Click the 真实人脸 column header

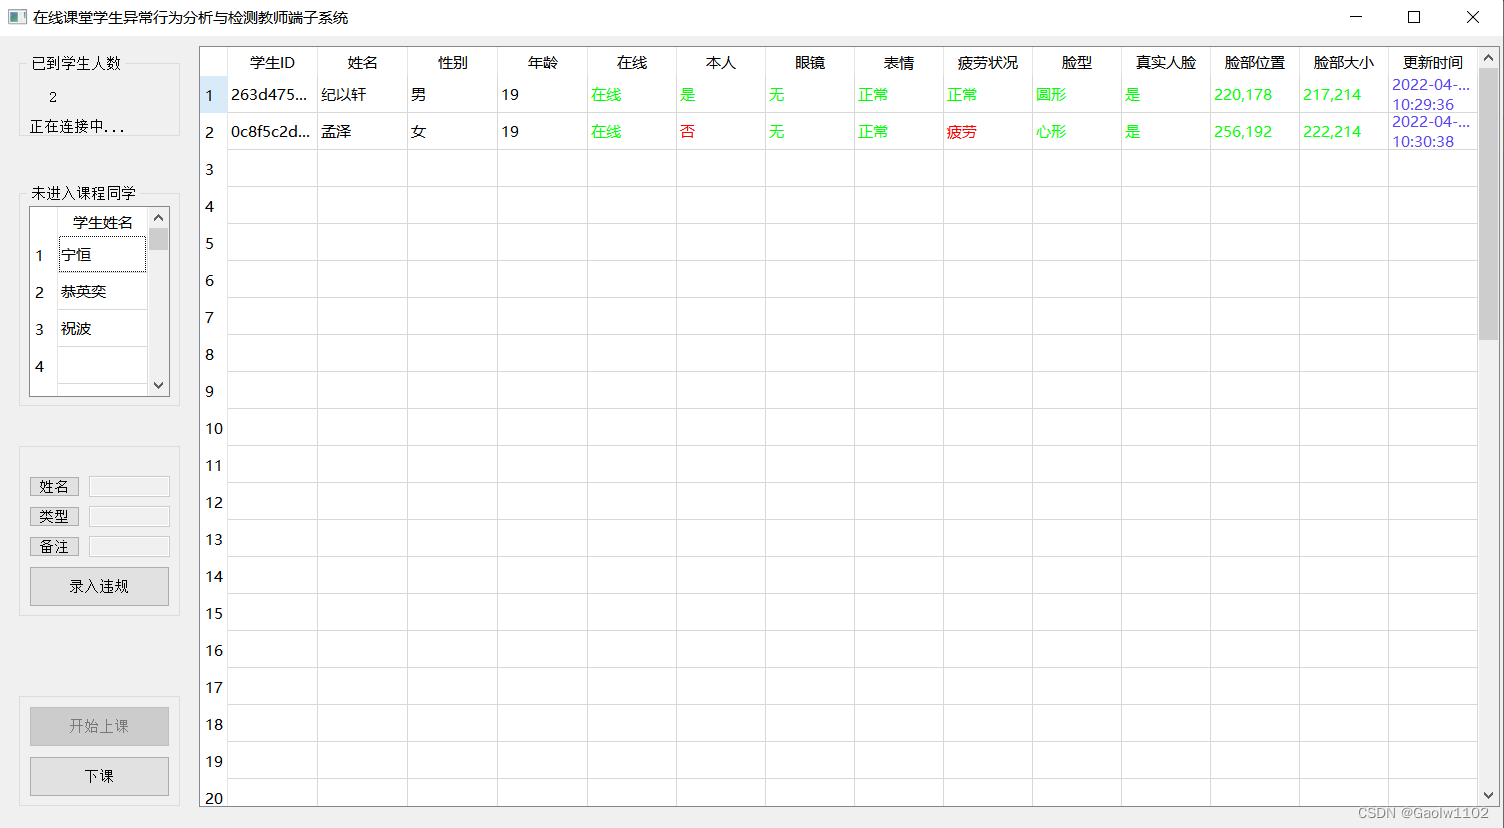point(1166,62)
